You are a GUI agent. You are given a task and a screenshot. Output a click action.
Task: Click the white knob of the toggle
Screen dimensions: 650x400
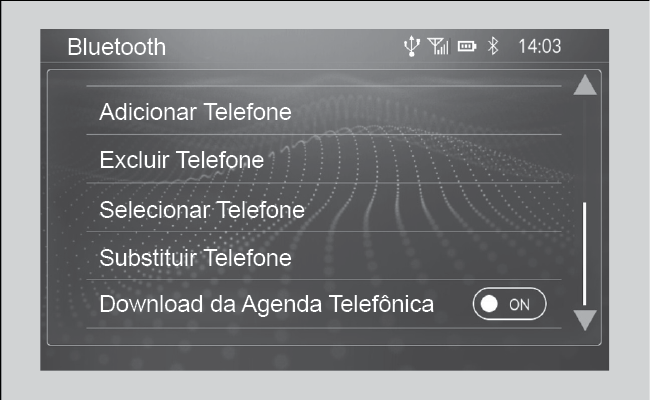489,304
